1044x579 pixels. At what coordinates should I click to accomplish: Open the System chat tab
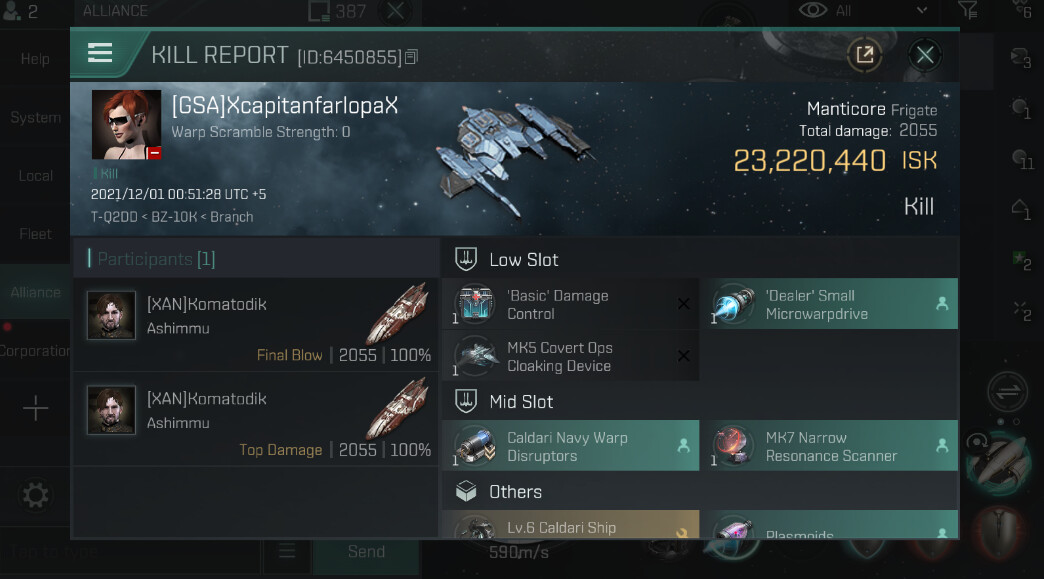point(36,118)
